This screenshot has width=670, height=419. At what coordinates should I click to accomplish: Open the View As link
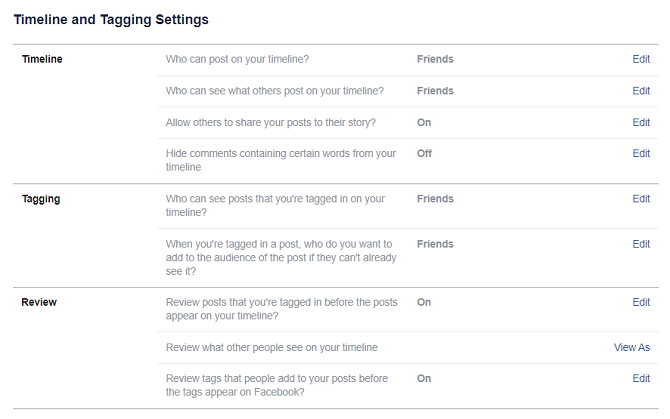click(631, 347)
